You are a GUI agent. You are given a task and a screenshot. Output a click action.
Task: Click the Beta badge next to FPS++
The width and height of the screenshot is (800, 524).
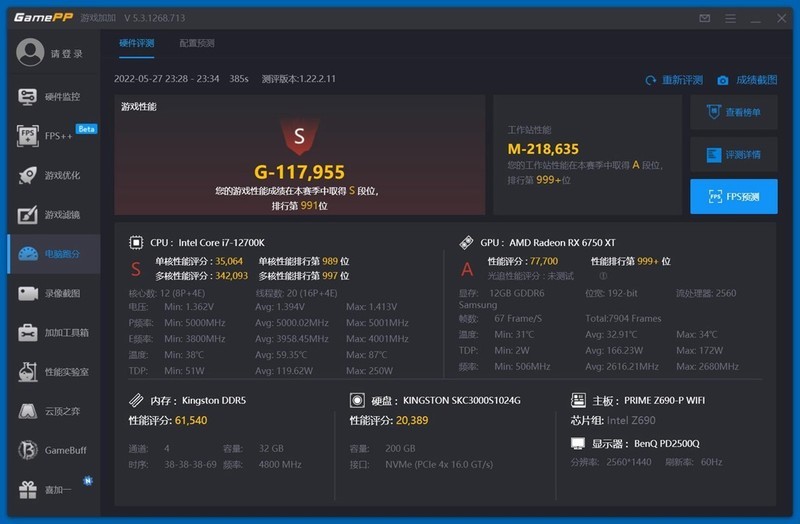(86, 129)
